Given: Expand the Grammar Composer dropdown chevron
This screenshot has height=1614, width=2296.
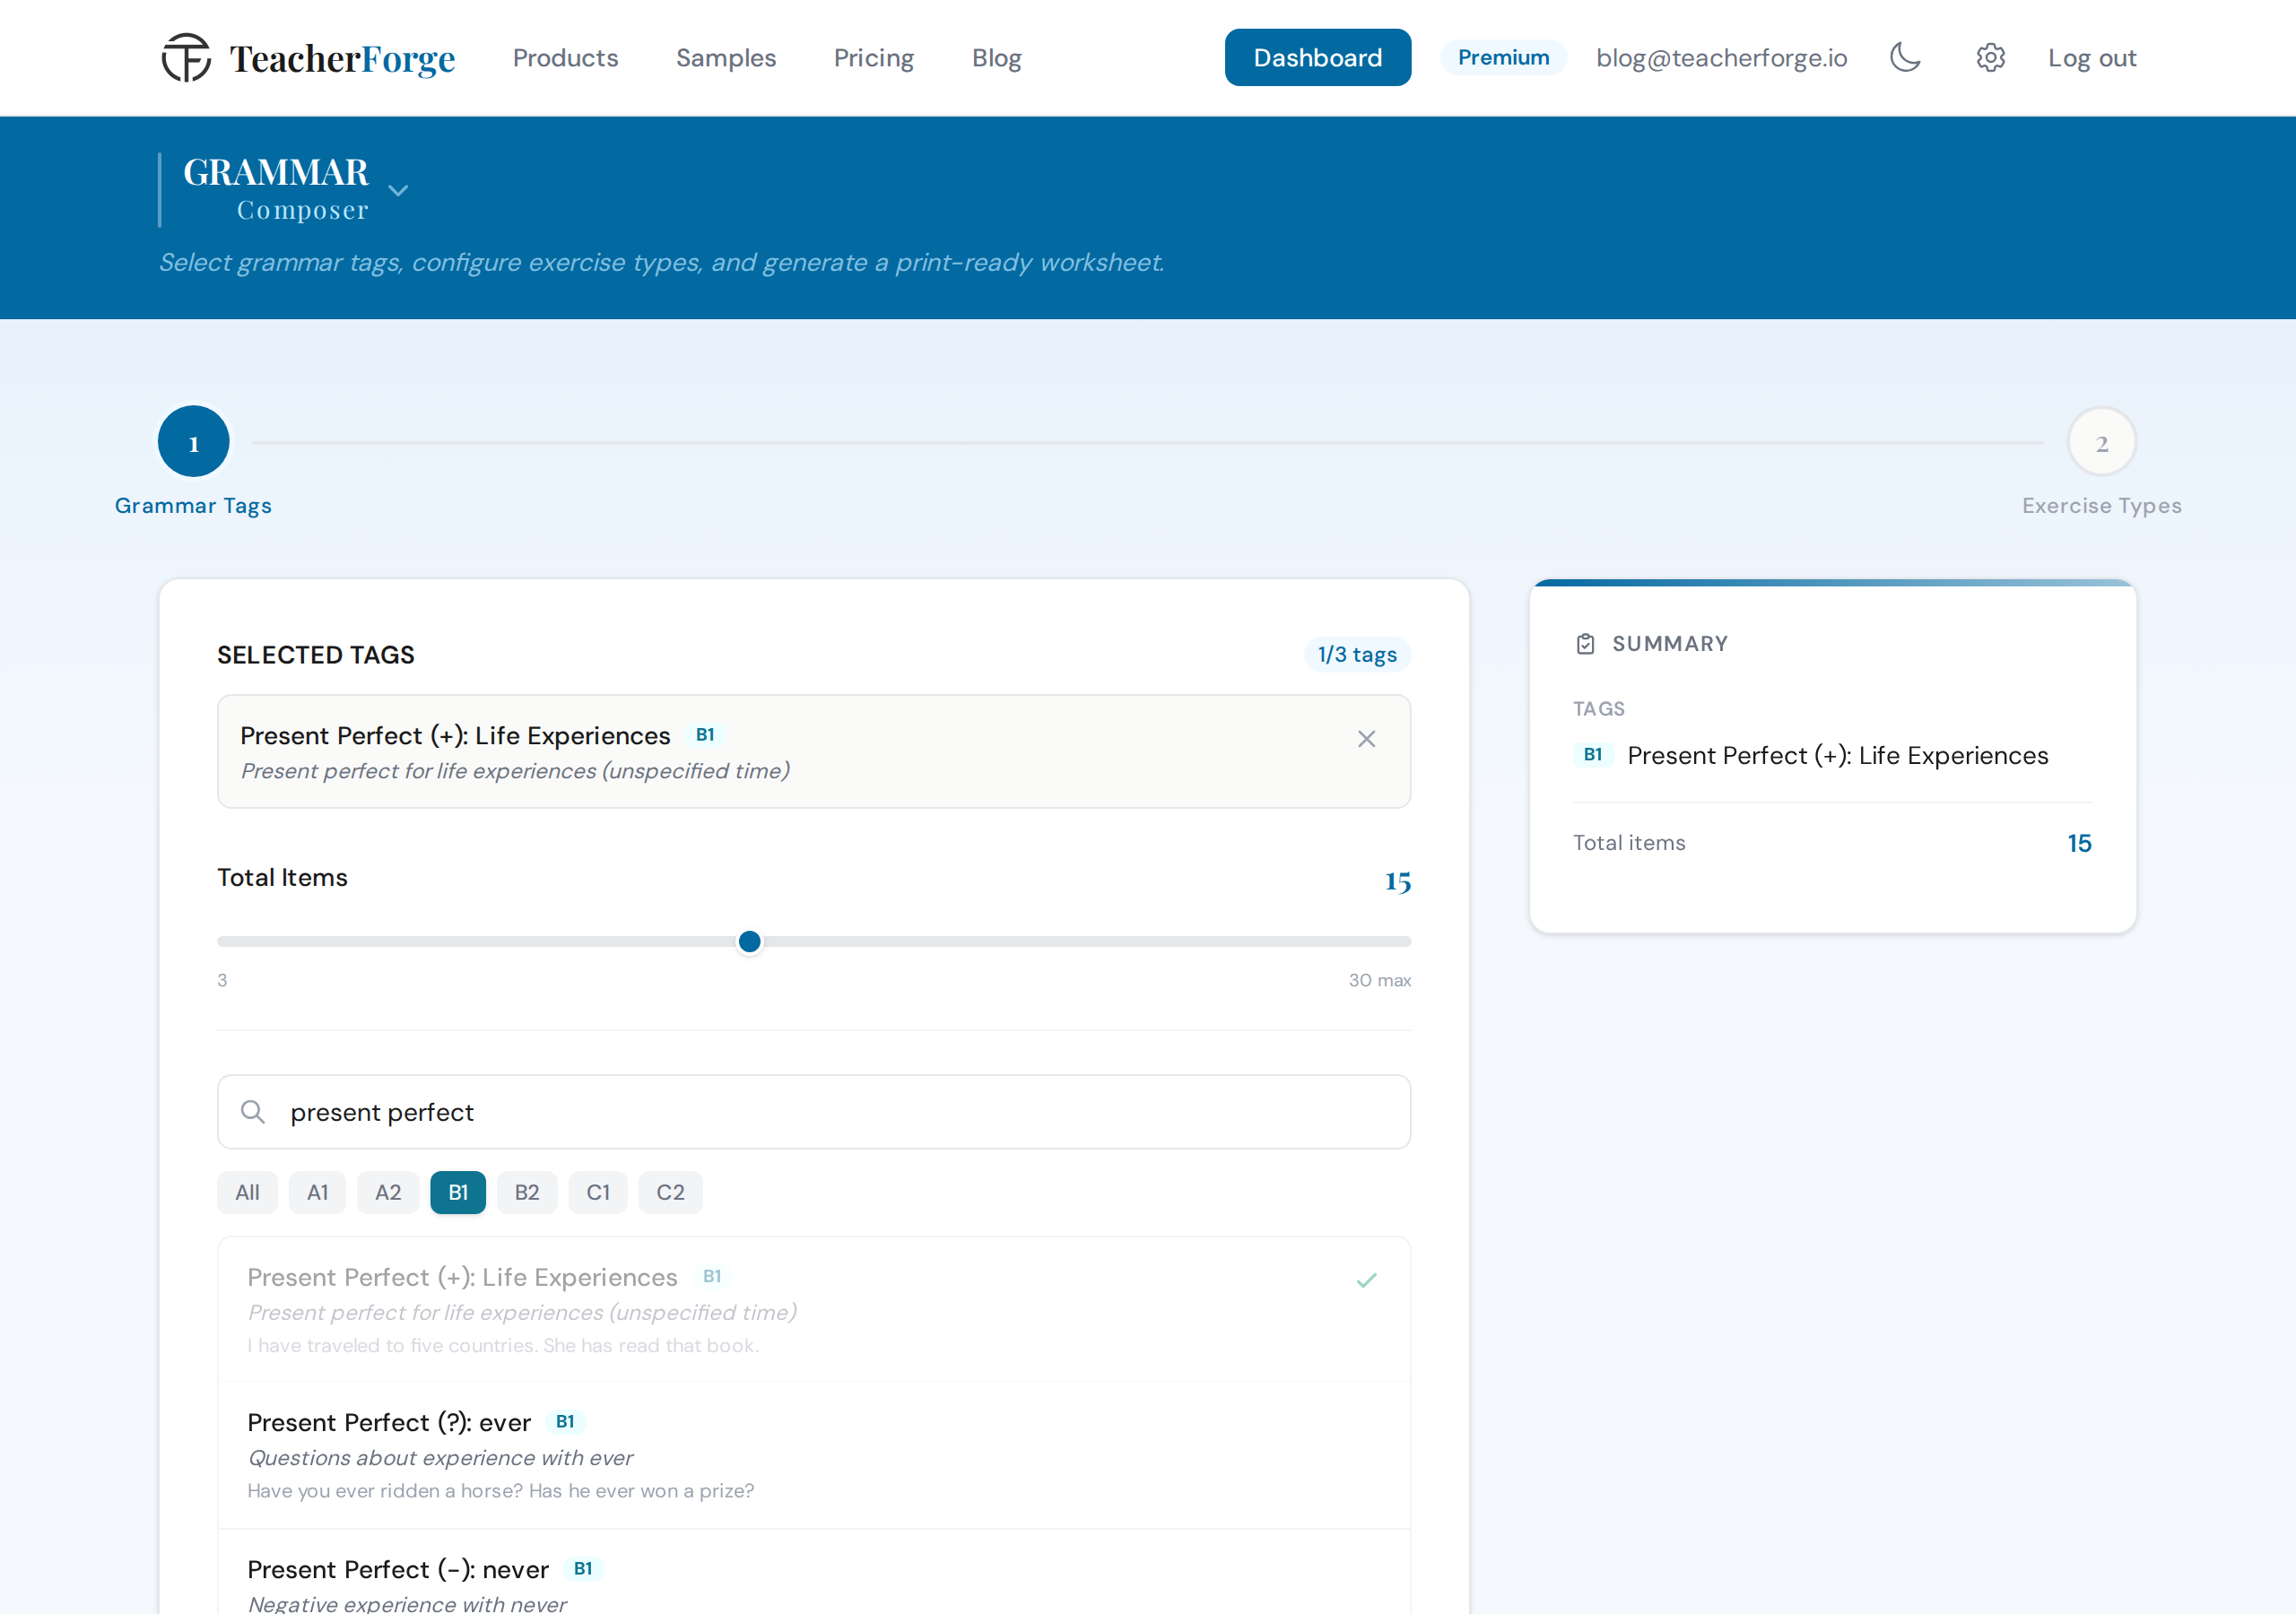Looking at the screenshot, I should (x=398, y=190).
